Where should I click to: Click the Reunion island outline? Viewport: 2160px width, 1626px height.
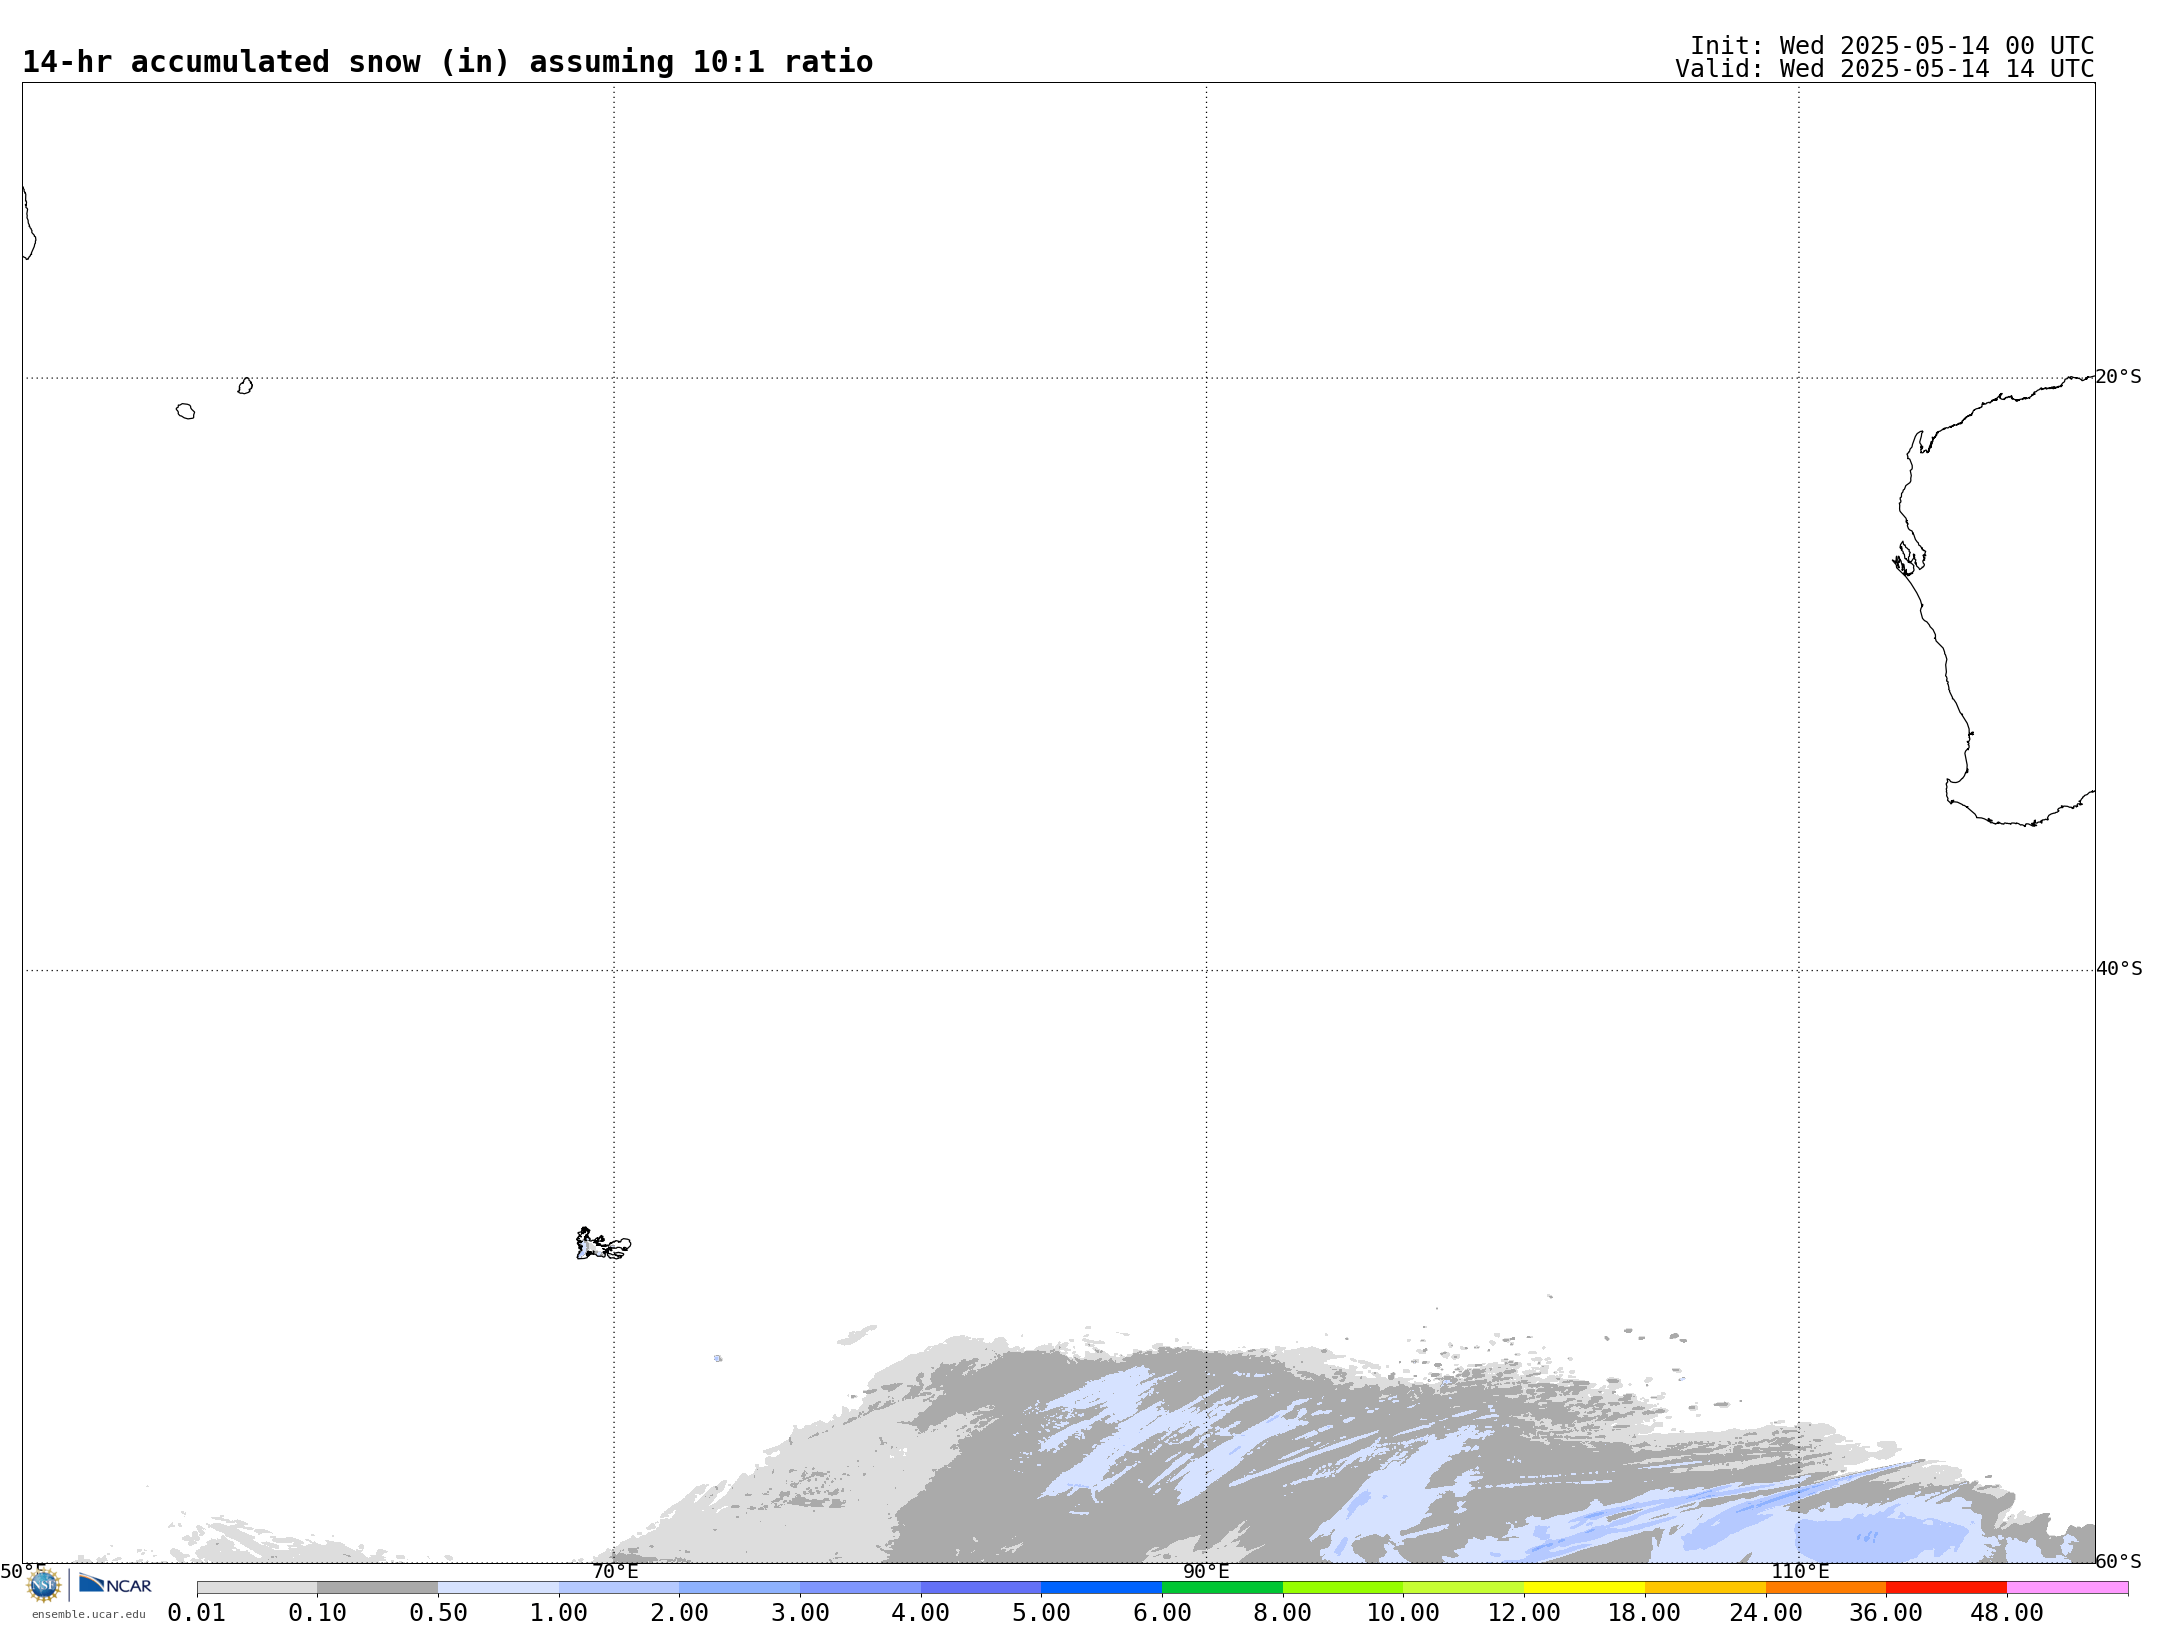(185, 411)
